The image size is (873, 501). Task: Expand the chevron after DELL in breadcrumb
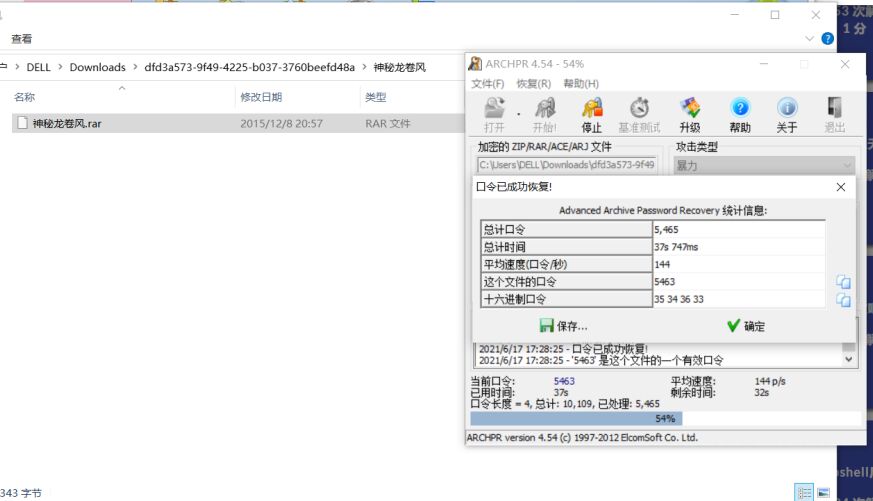tap(60, 67)
